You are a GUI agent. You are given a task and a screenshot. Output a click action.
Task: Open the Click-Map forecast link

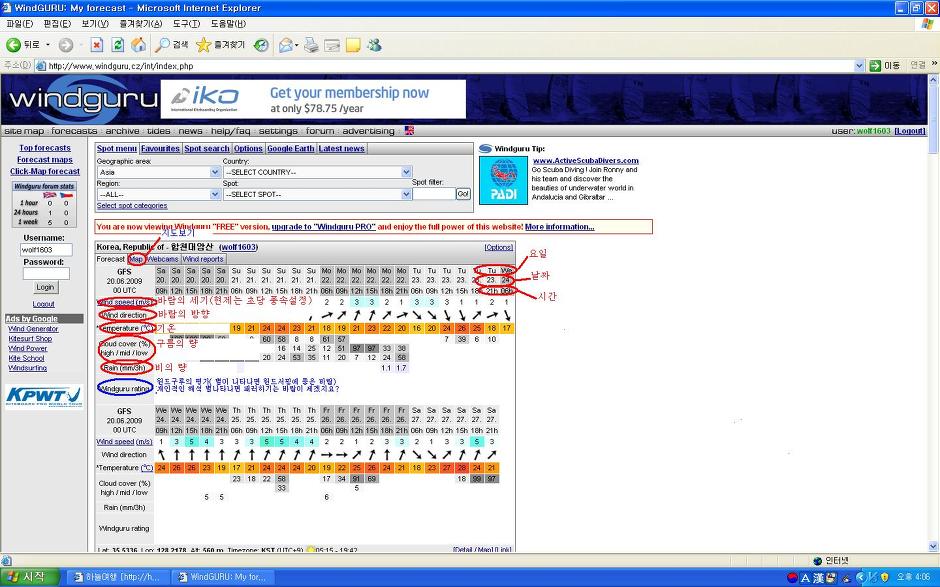pyautogui.click(x=45, y=171)
